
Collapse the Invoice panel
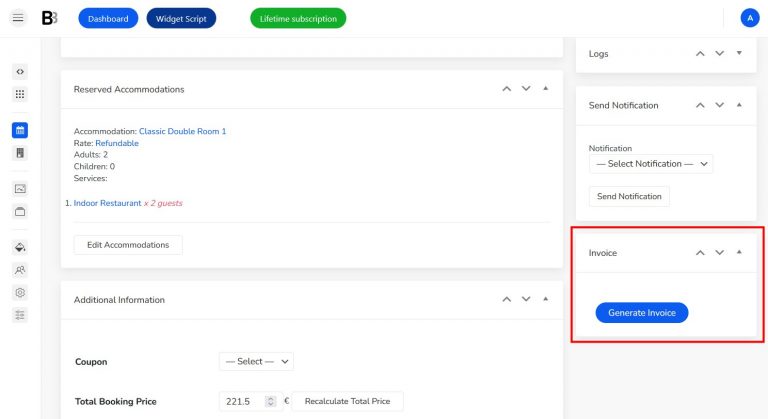click(739, 253)
